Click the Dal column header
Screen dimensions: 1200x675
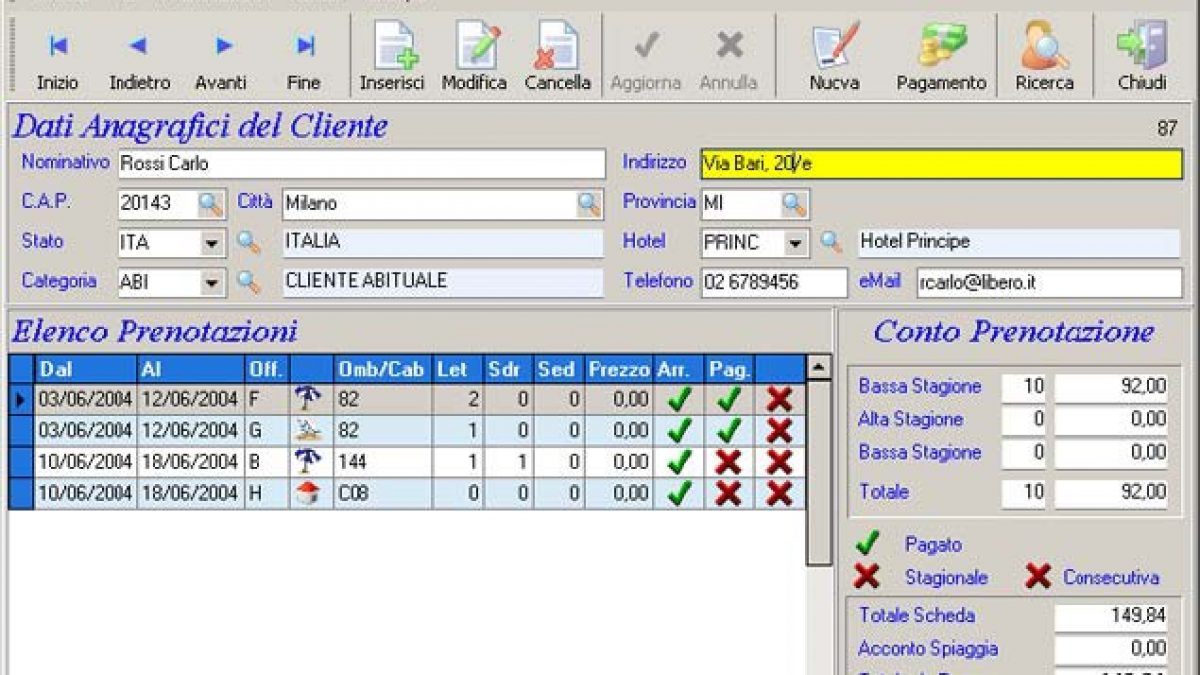click(x=86, y=369)
